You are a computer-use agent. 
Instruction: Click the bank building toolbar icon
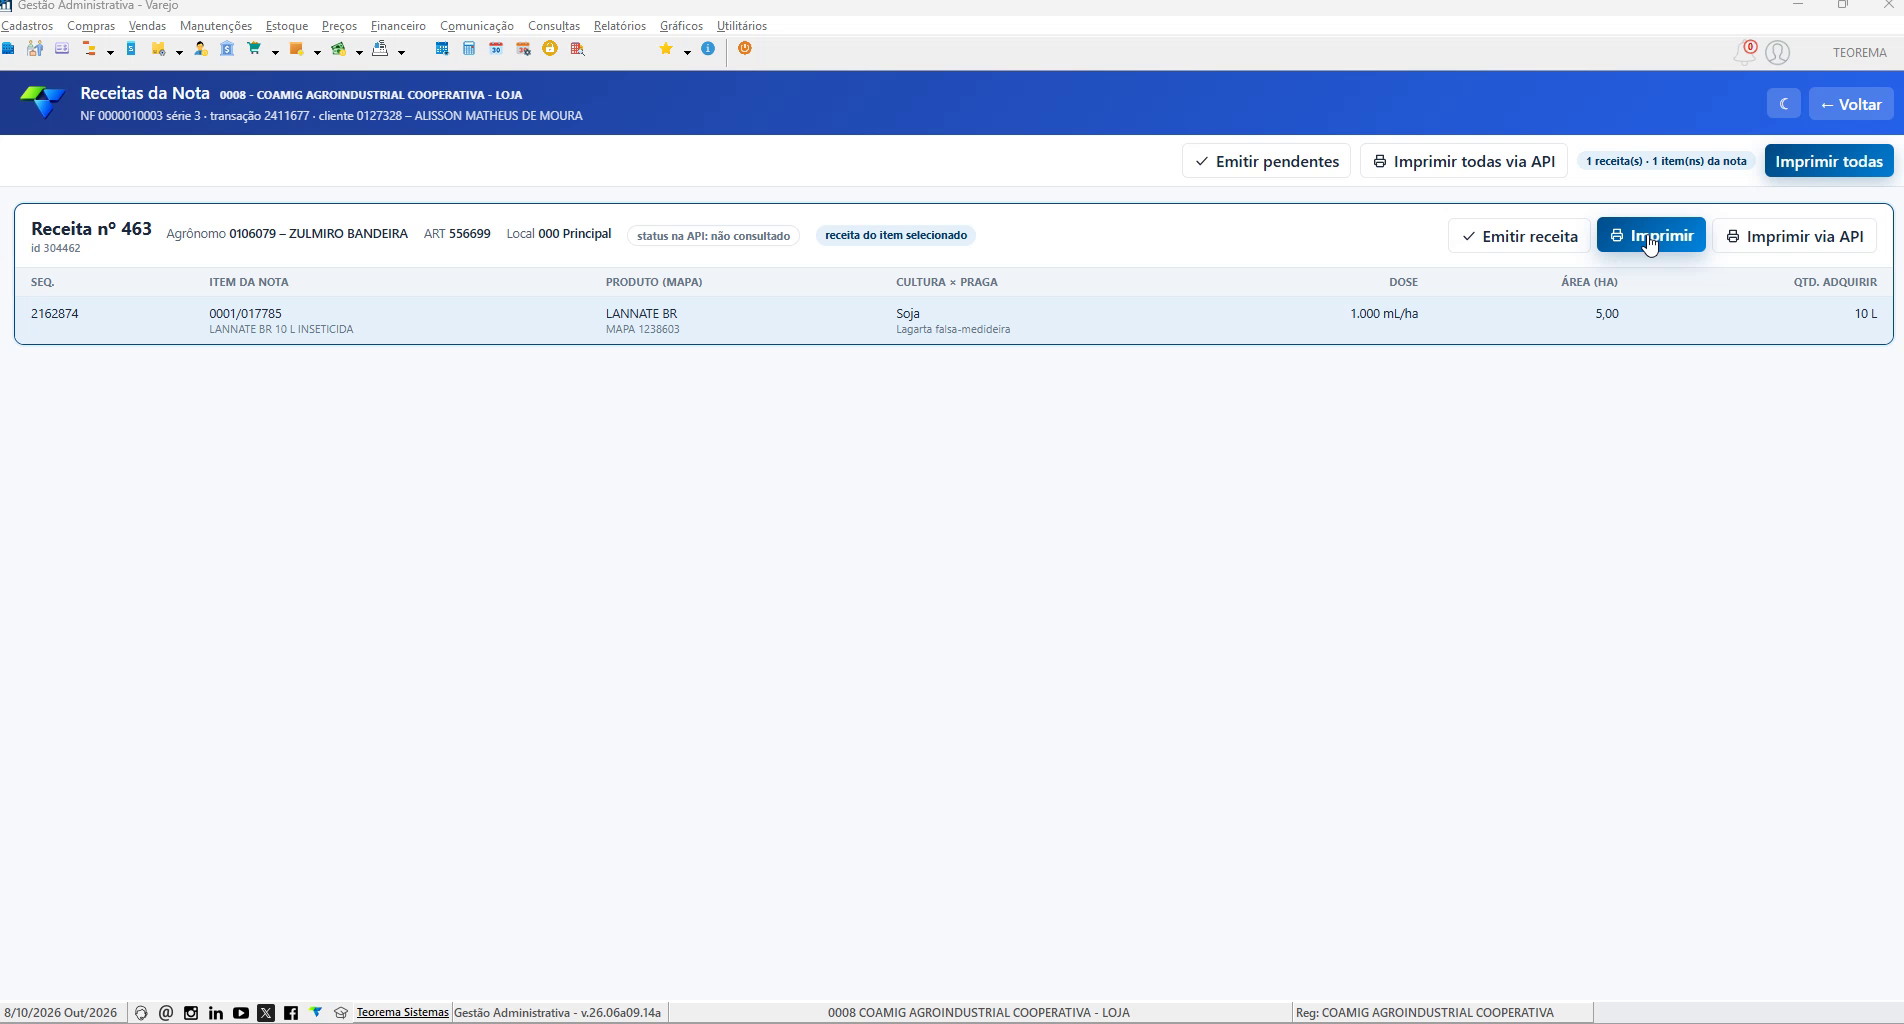point(227,49)
